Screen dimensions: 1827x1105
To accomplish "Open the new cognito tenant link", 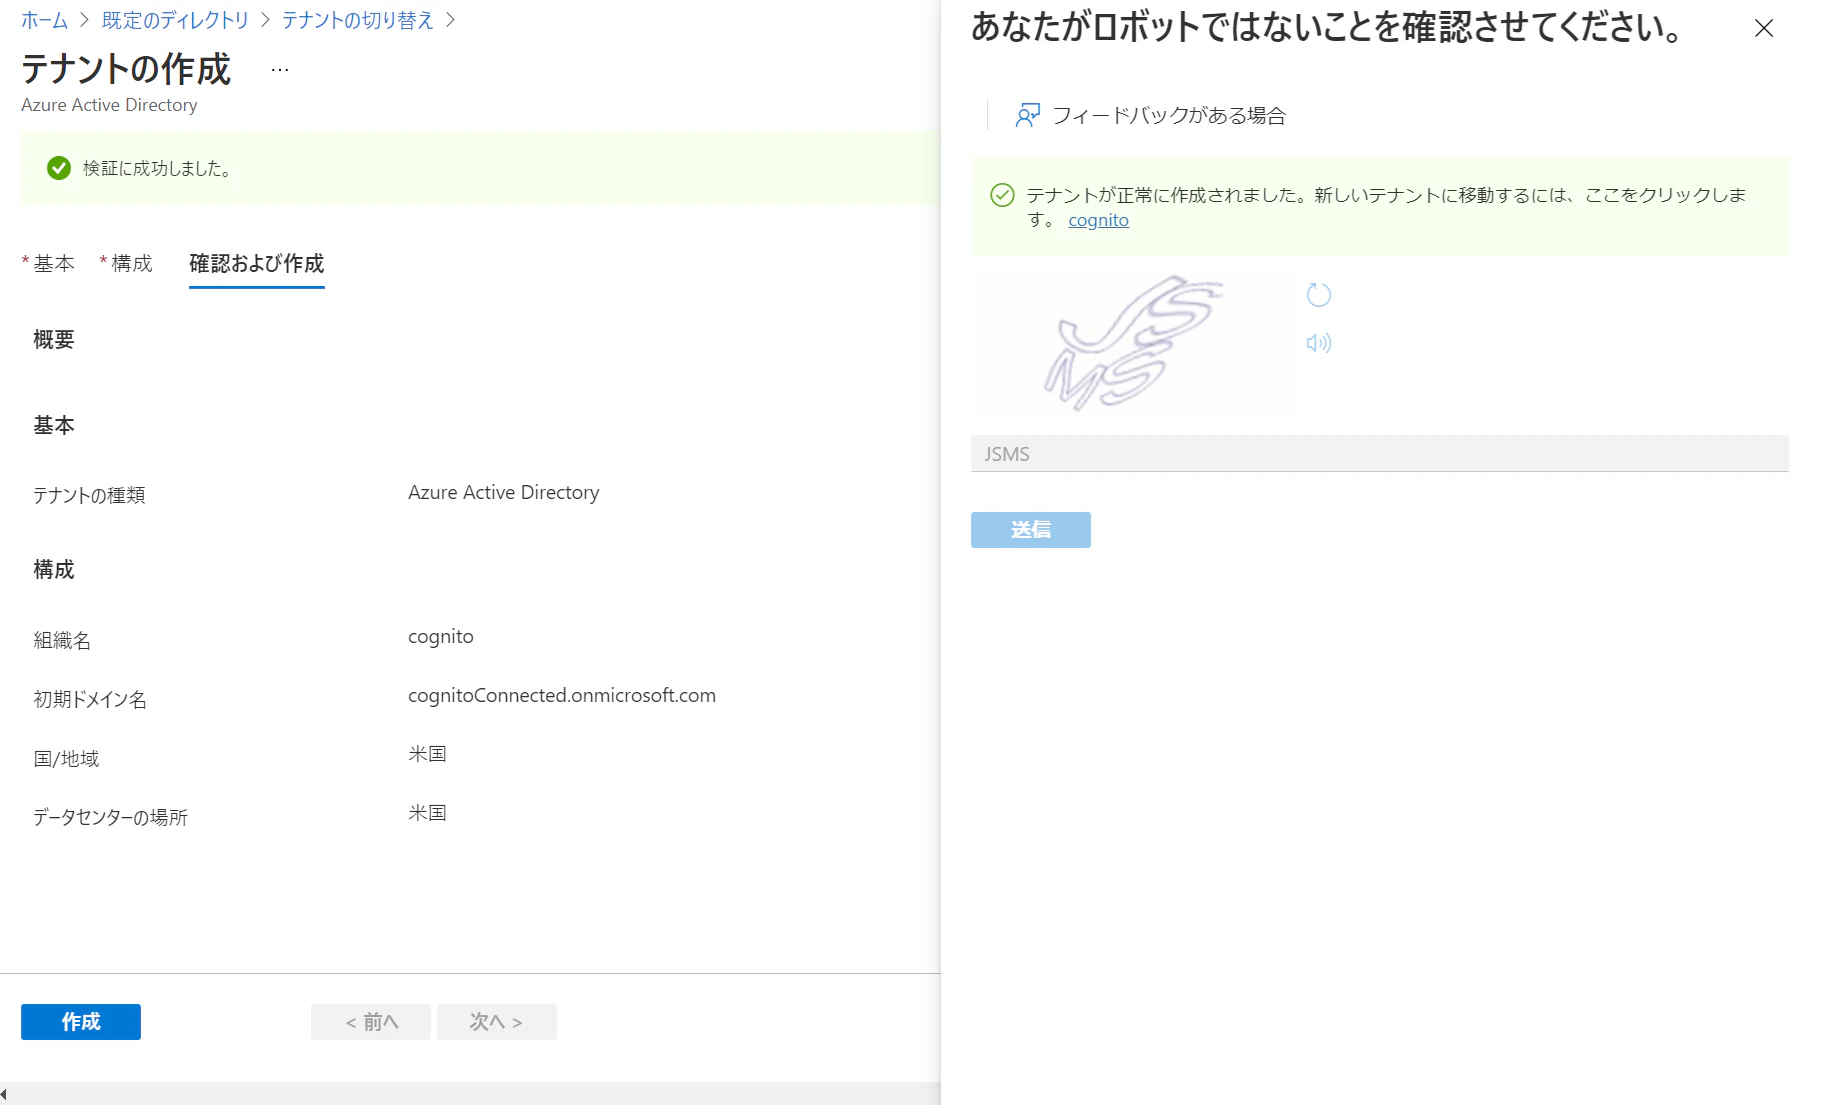I will [x=1098, y=220].
